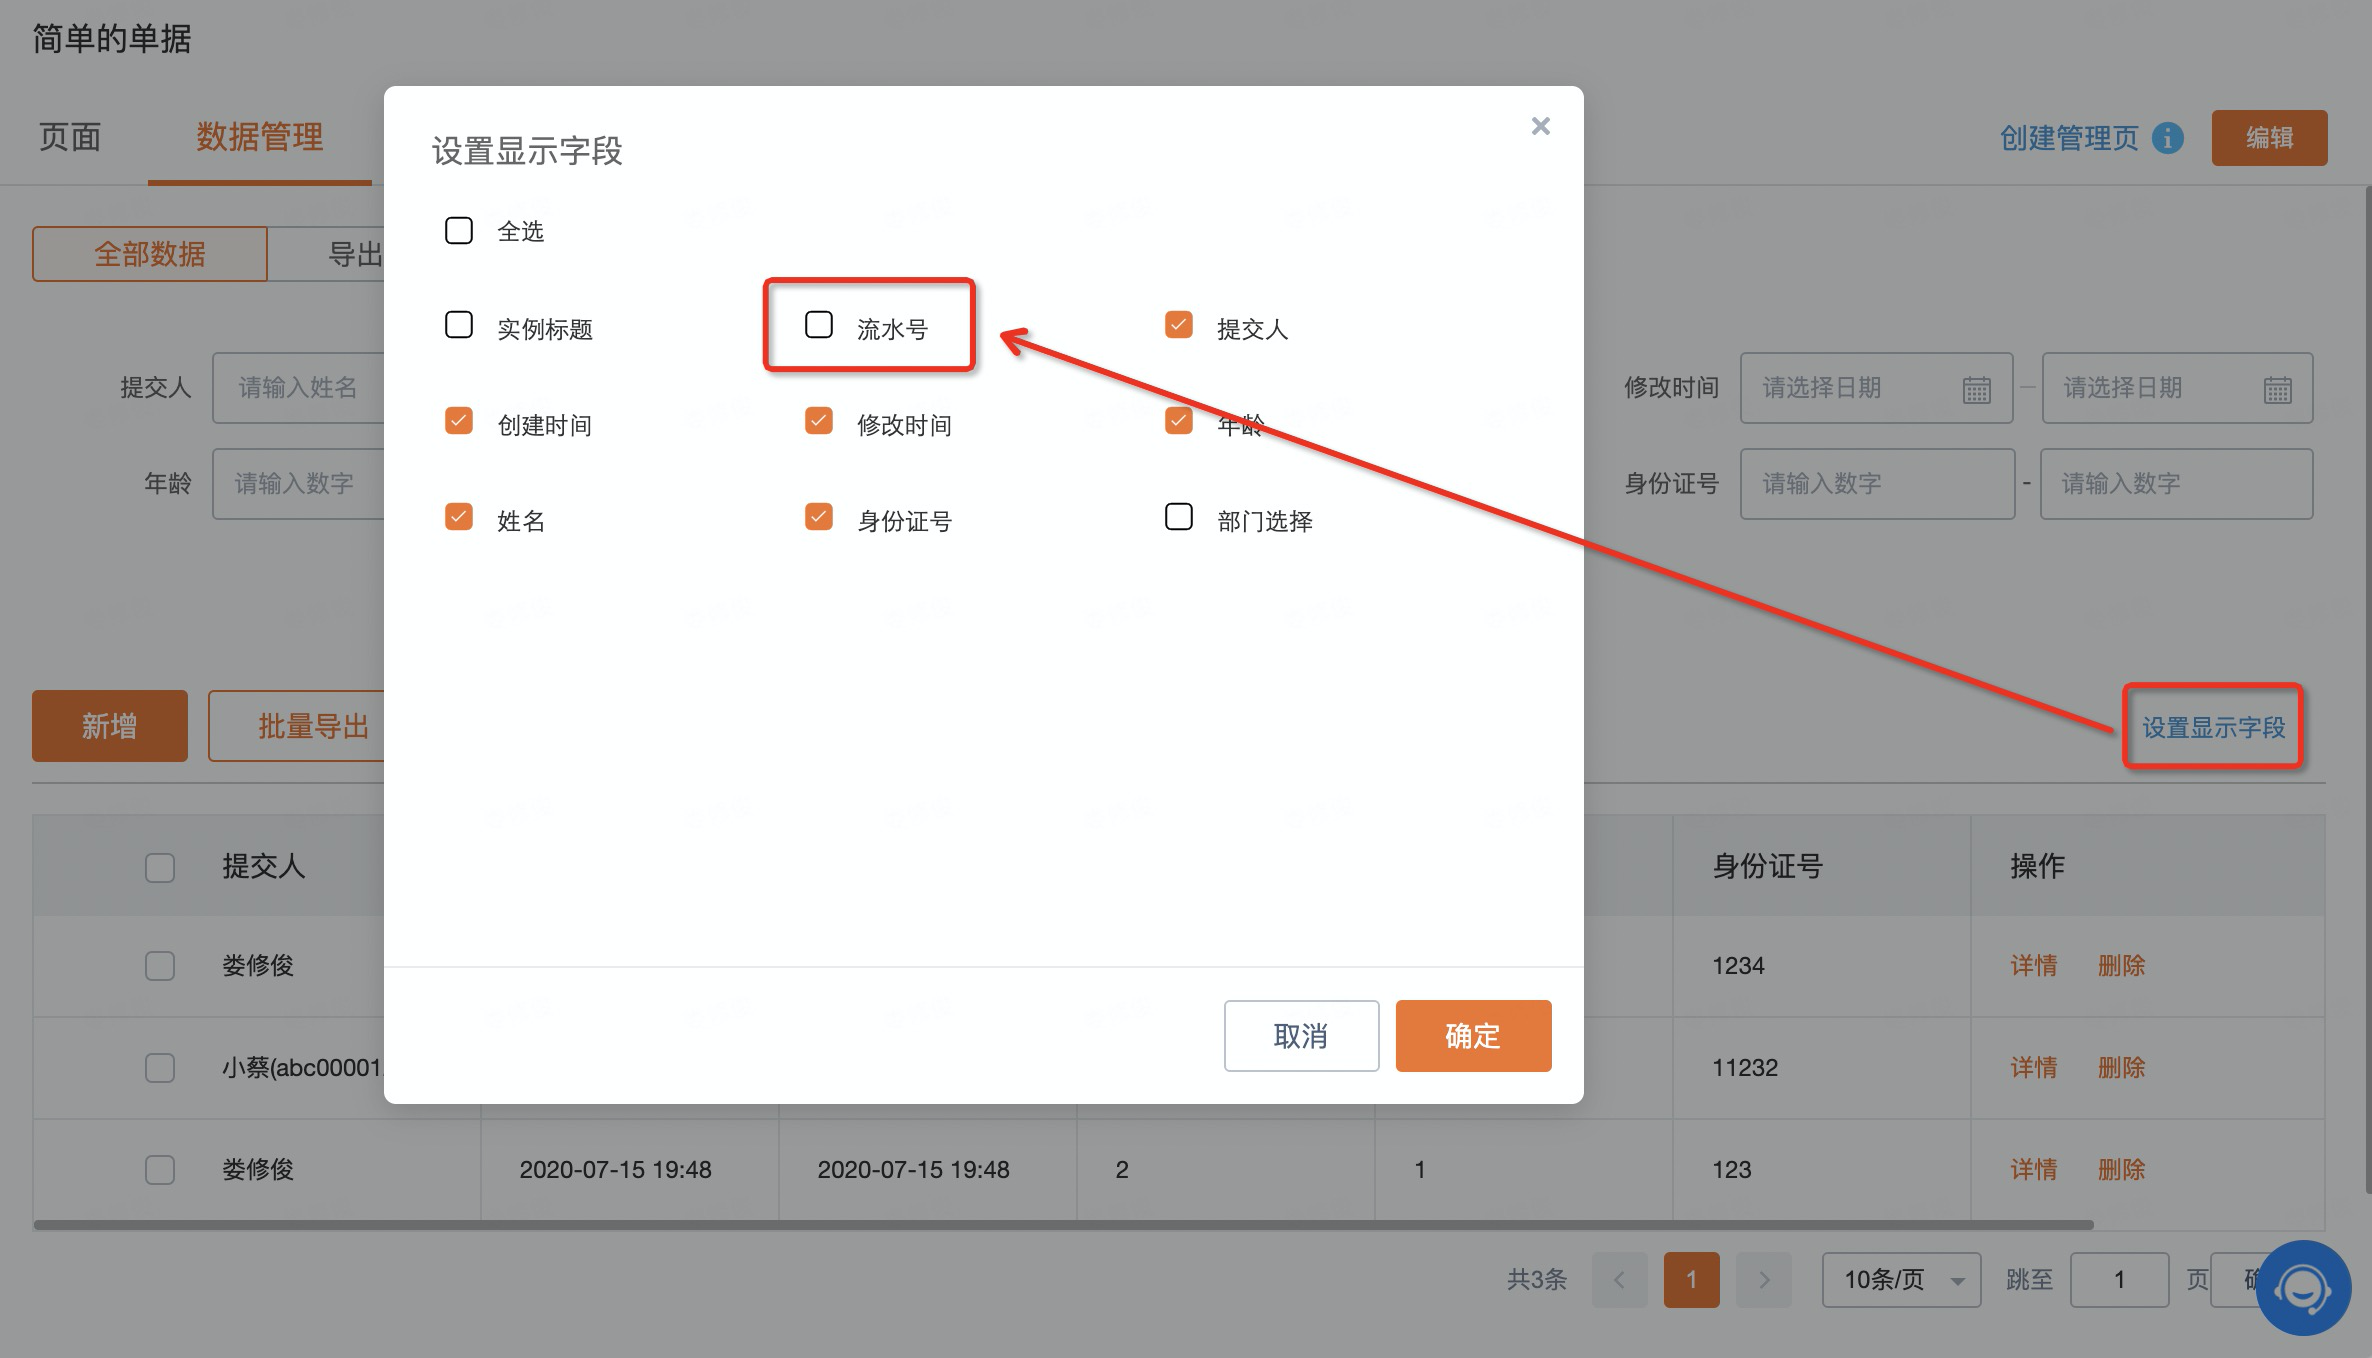Click the second 修改时间 calendar icon
The image size is (2372, 1358).
pyautogui.click(x=2277, y=389)
